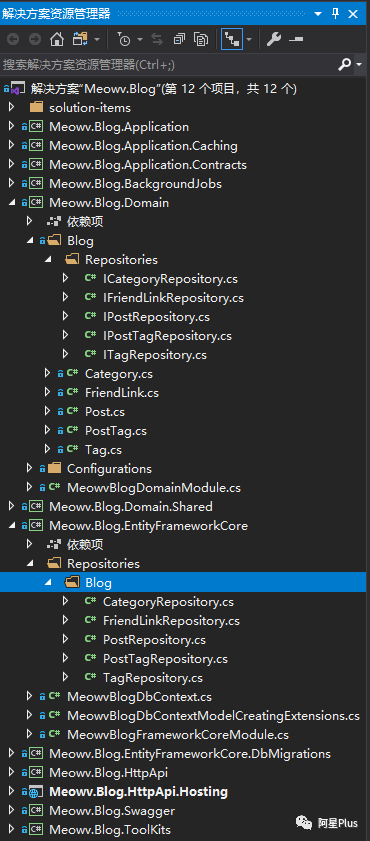
Task: Collapse the Meowv.Blog.Domain project node
Action: click(12, 203)
